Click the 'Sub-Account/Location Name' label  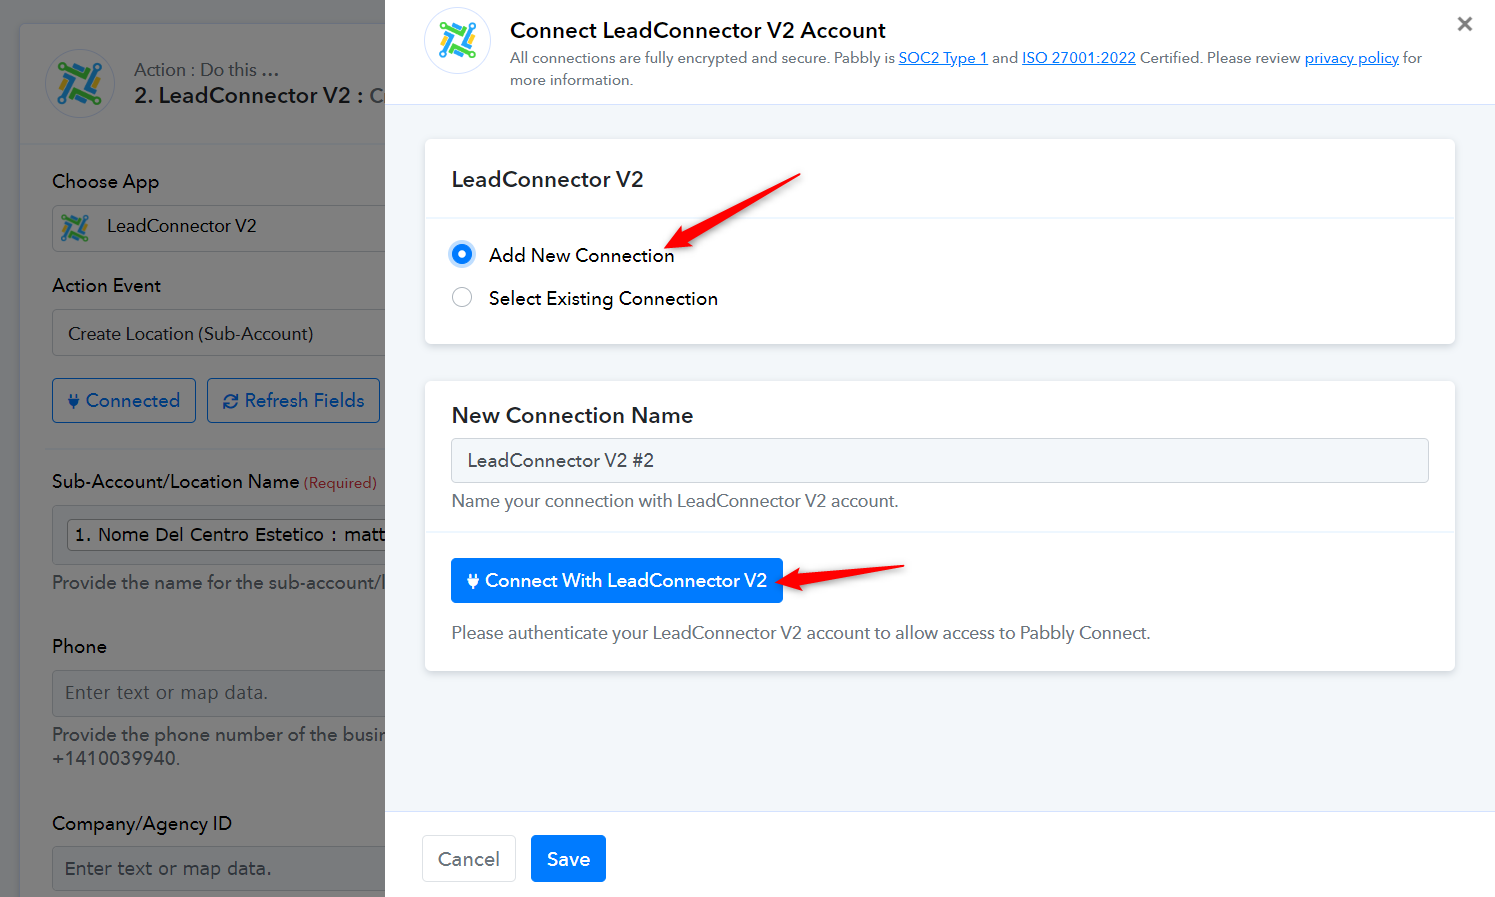pos(175,482)
